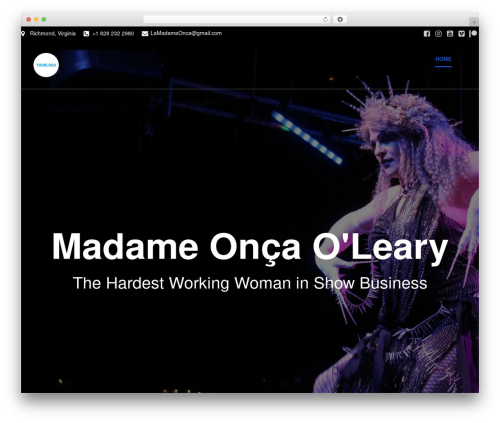Screen dimensions: 500x423
Task: Open the YouTube social icon
Action: tap(450, 34)
